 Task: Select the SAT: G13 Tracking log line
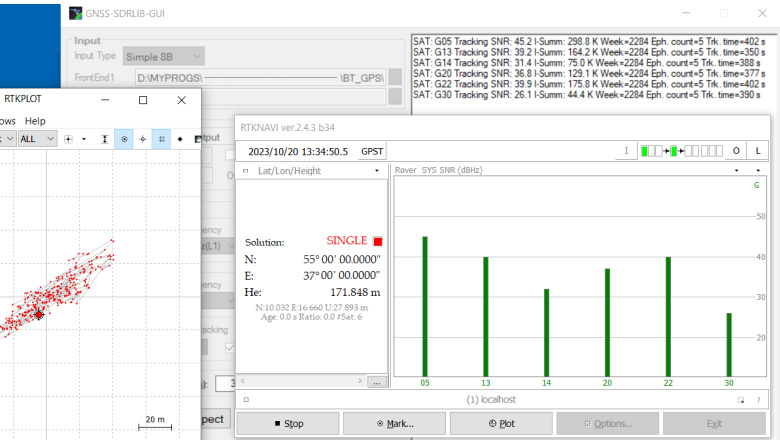pyautogui.click(x=589, y=52)
